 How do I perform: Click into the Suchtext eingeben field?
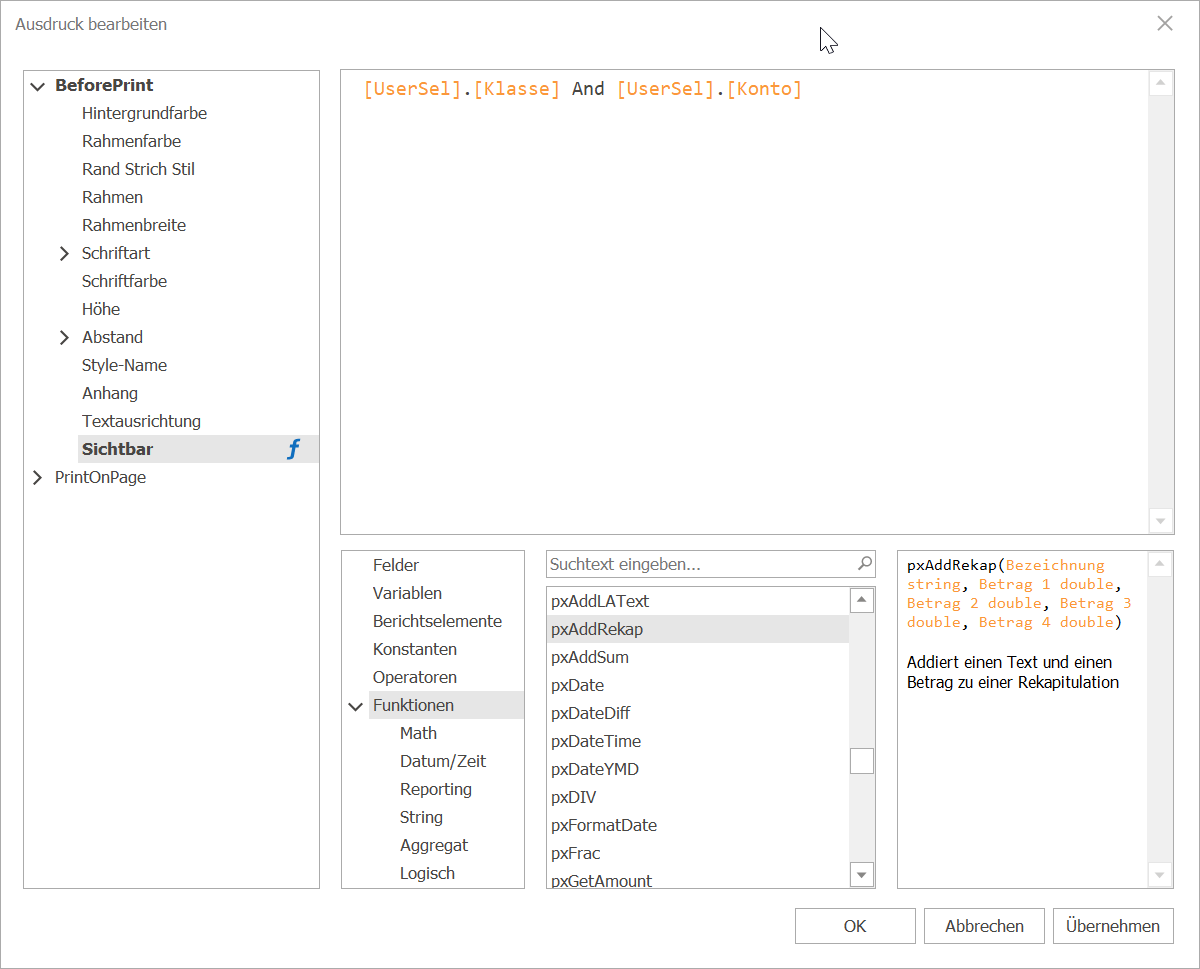[700, 564]
